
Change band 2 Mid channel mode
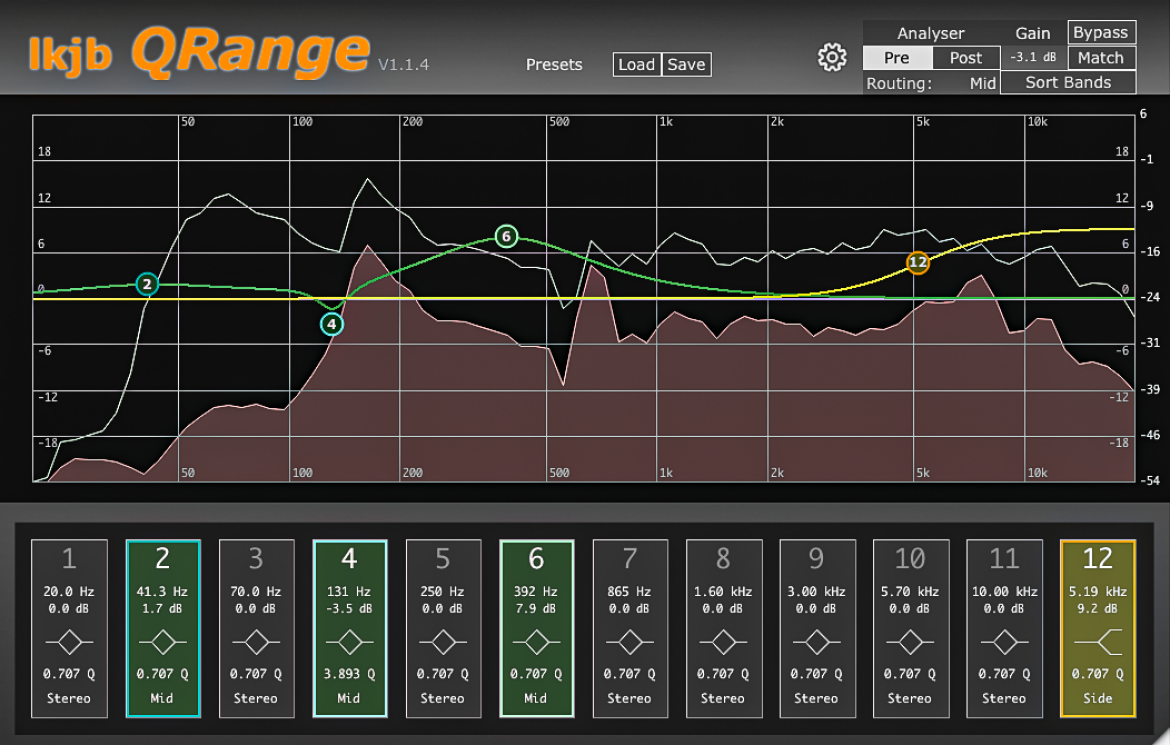(x=162, y=699)
